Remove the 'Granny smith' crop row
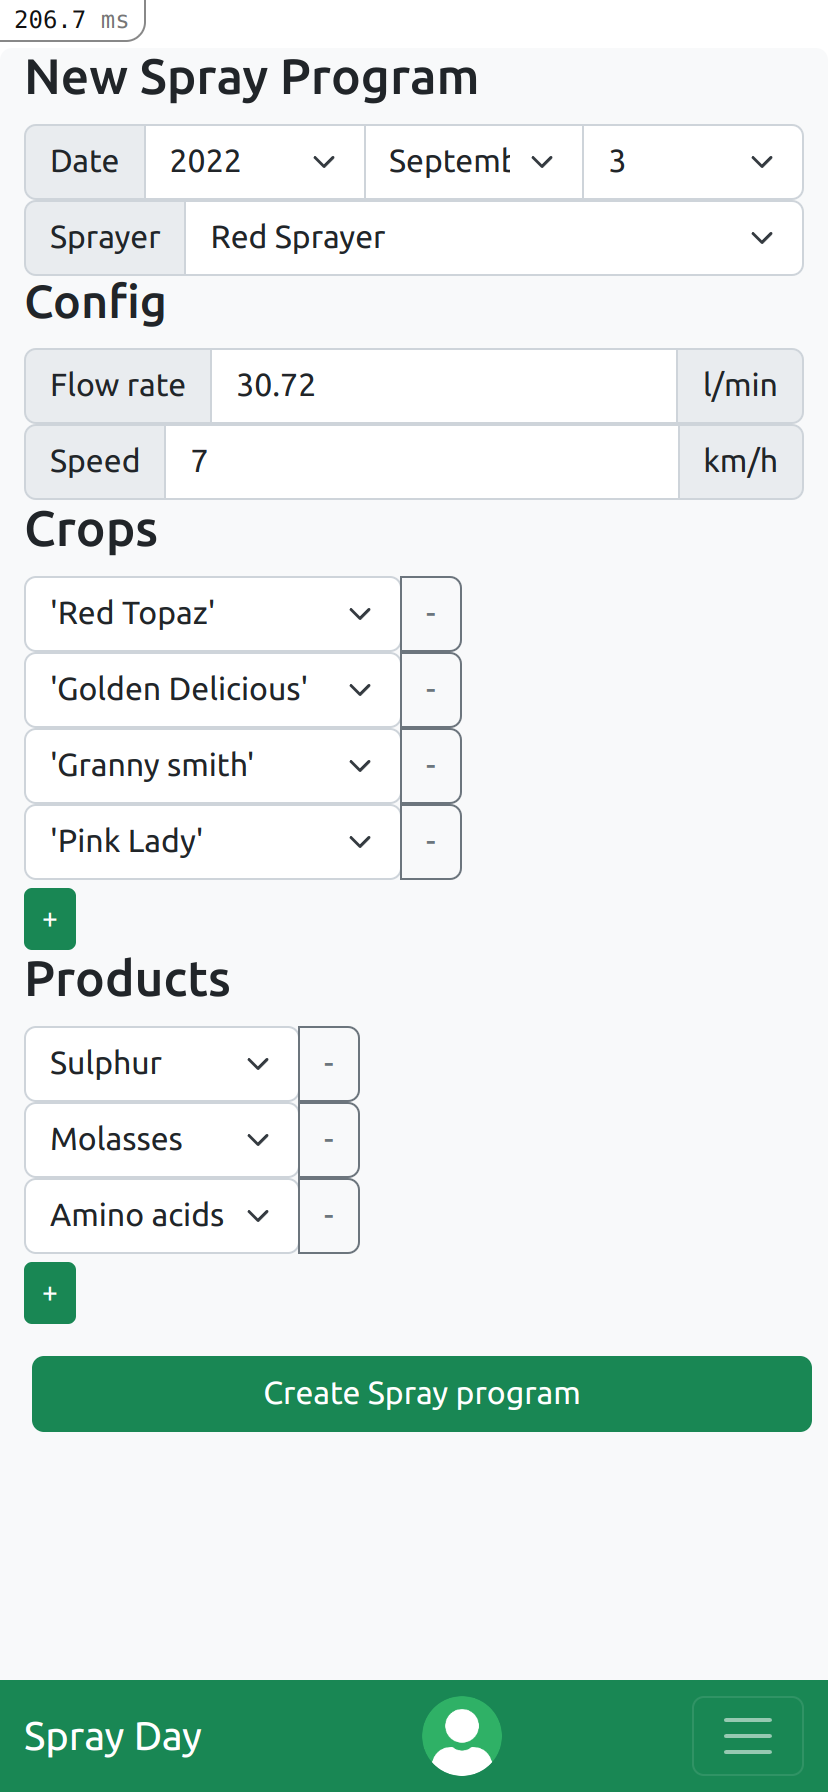The image size is (828, 1792). 431,766
